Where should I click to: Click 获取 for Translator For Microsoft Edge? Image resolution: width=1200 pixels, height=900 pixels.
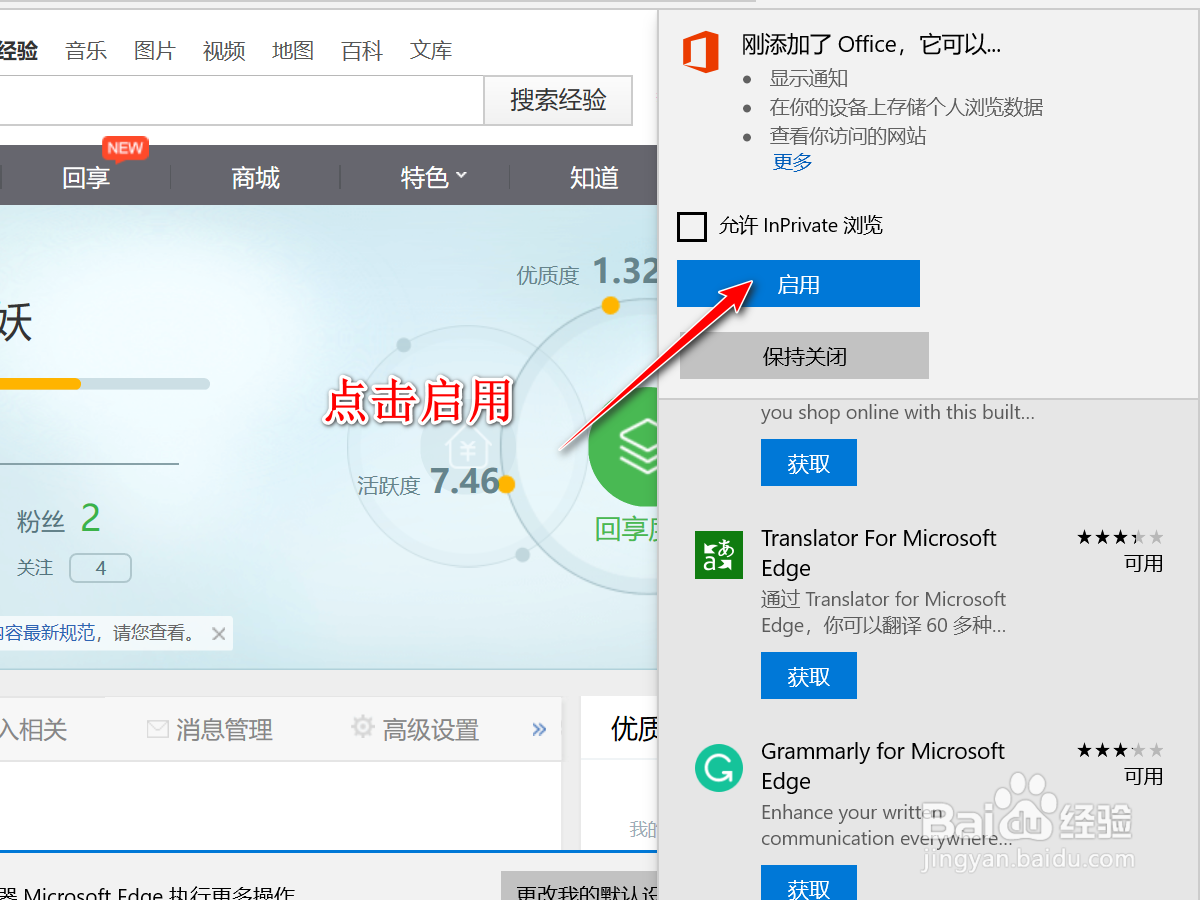(809, 676)
